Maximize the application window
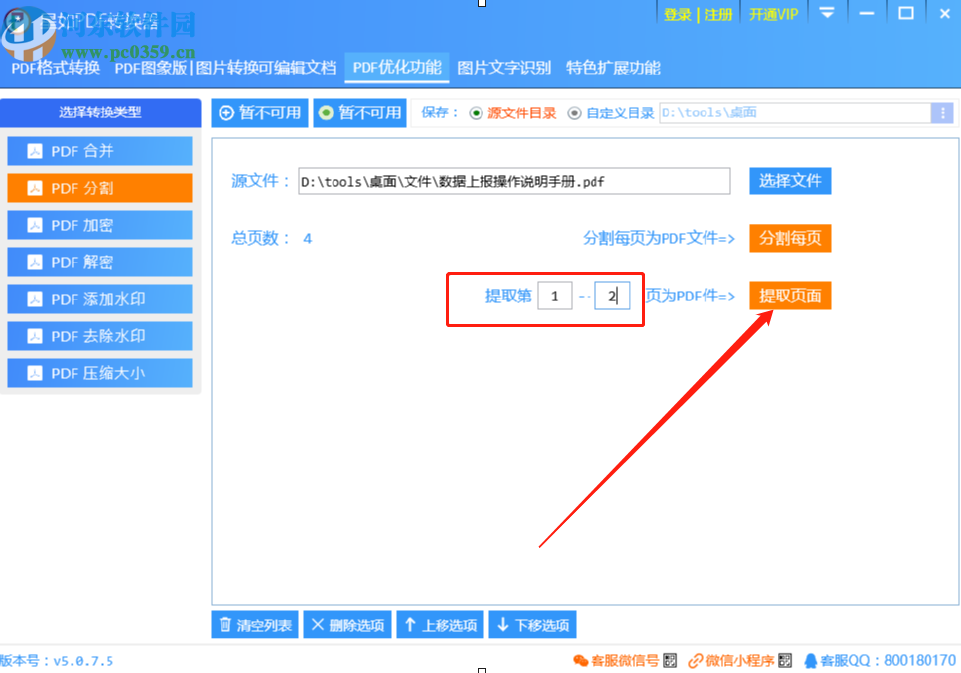The image size is (961, 673). point(906,13)
